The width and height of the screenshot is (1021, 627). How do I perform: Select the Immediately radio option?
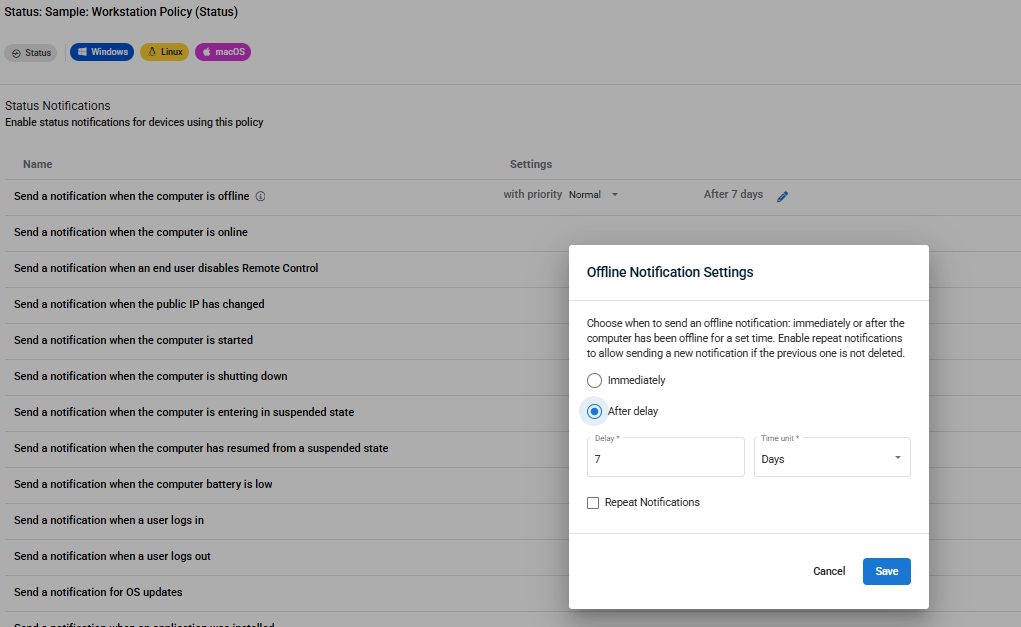click(594, 380)
